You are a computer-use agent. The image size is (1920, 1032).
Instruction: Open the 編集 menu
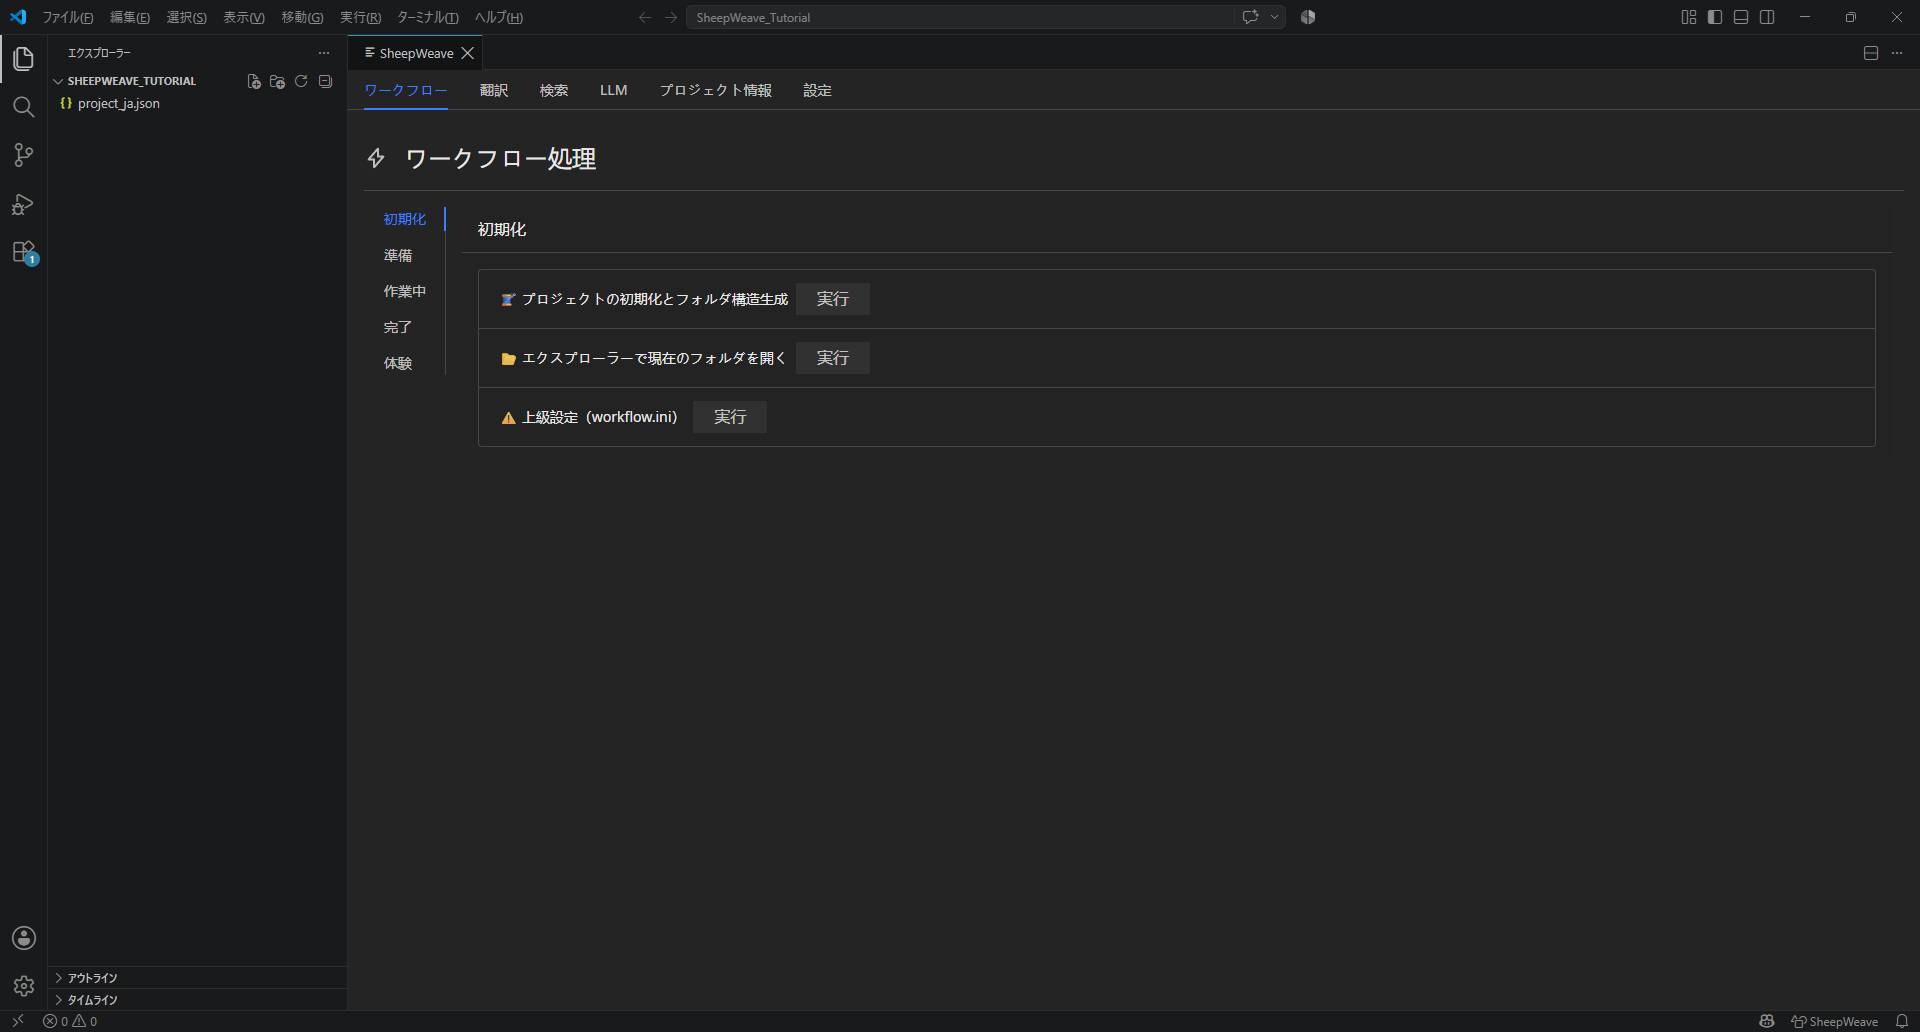130,17
